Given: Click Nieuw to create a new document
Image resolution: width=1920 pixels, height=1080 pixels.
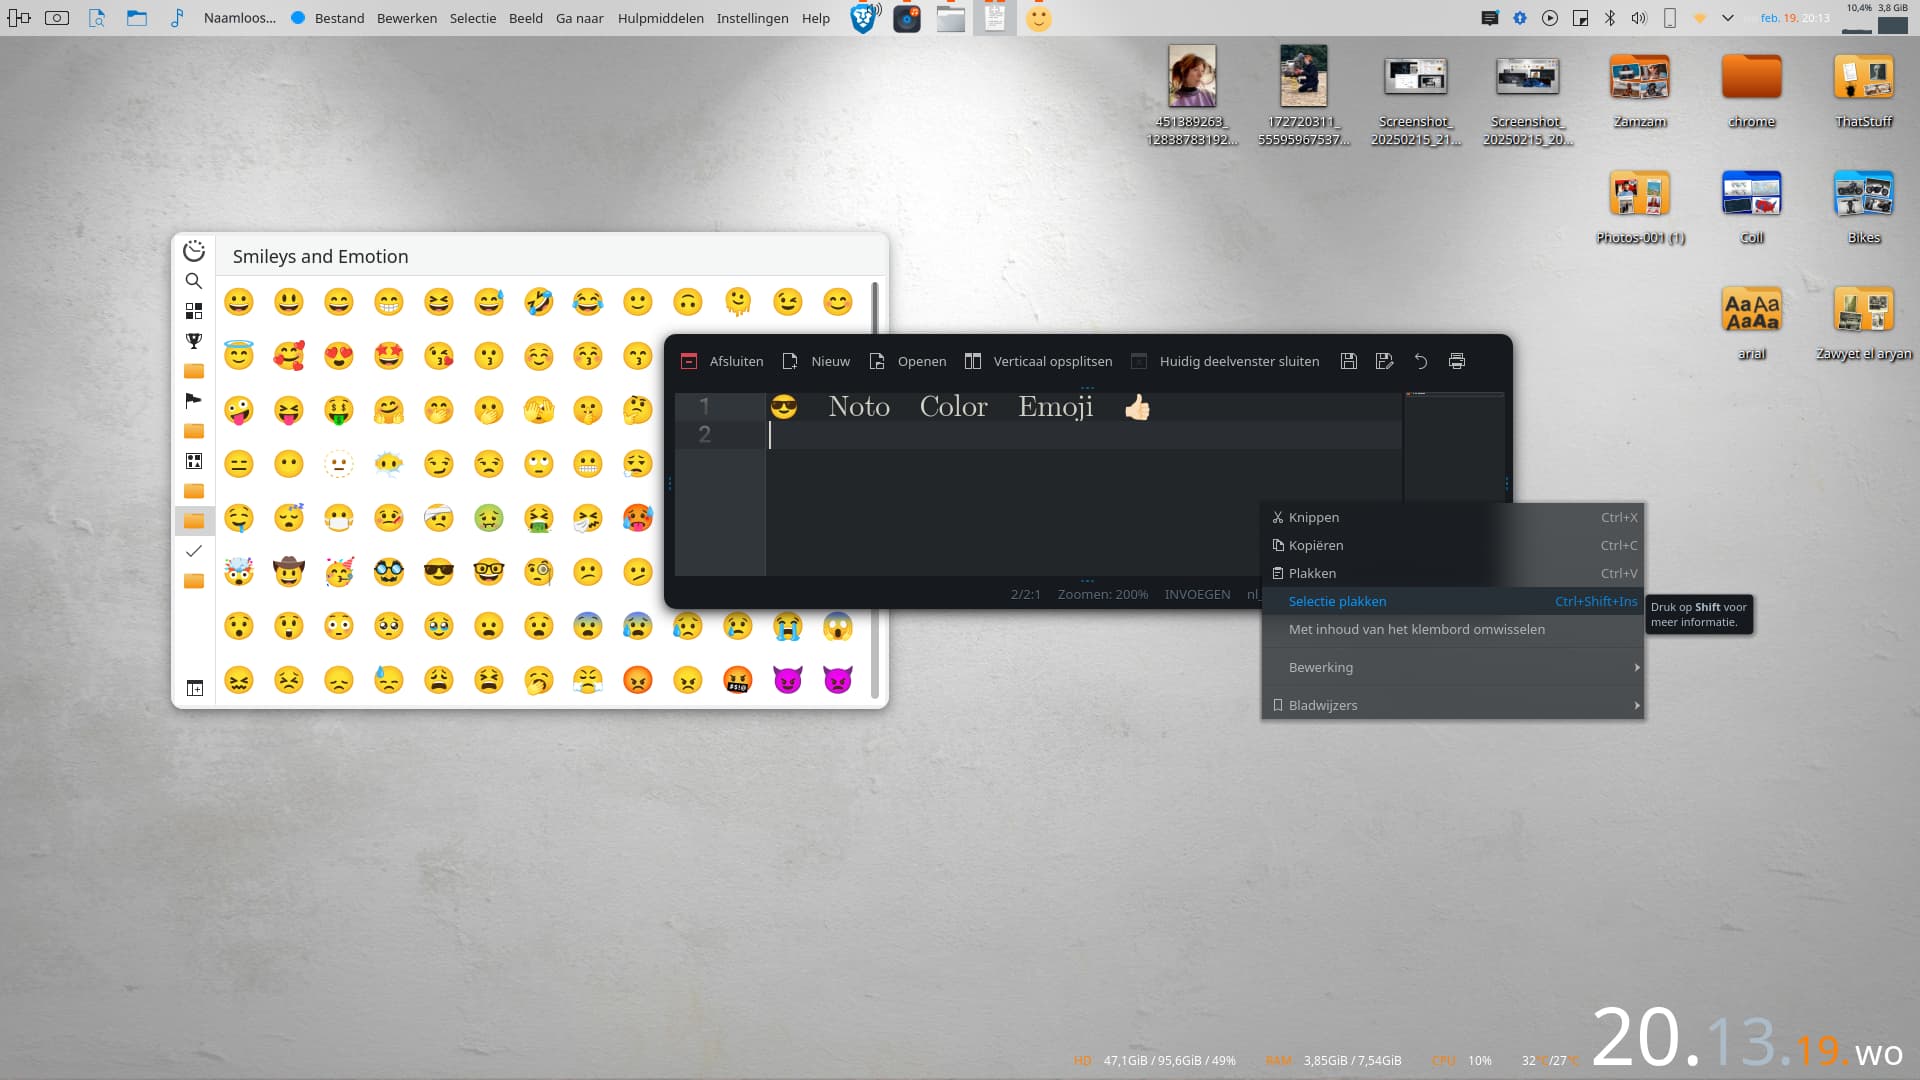Looking at the screenshot, I should [x=816, y=361].
